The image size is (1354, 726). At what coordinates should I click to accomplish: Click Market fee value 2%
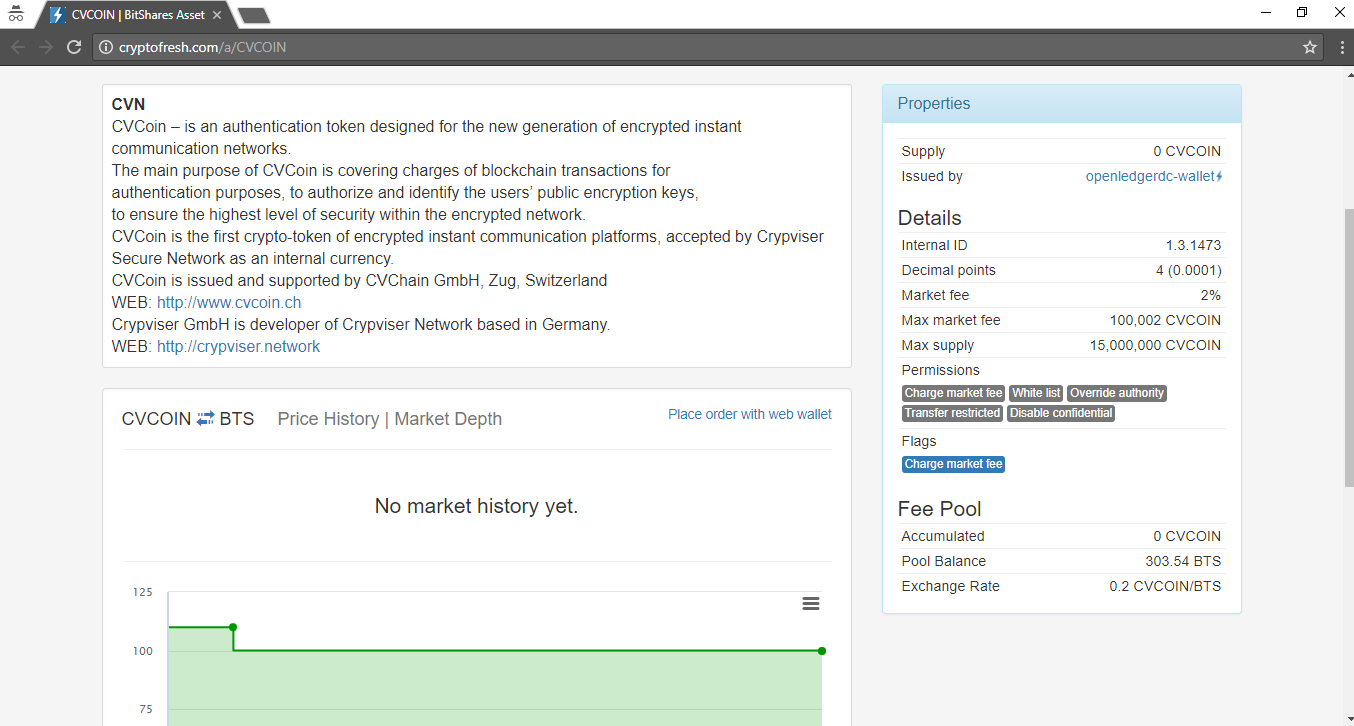click(x=1211, y=295)
